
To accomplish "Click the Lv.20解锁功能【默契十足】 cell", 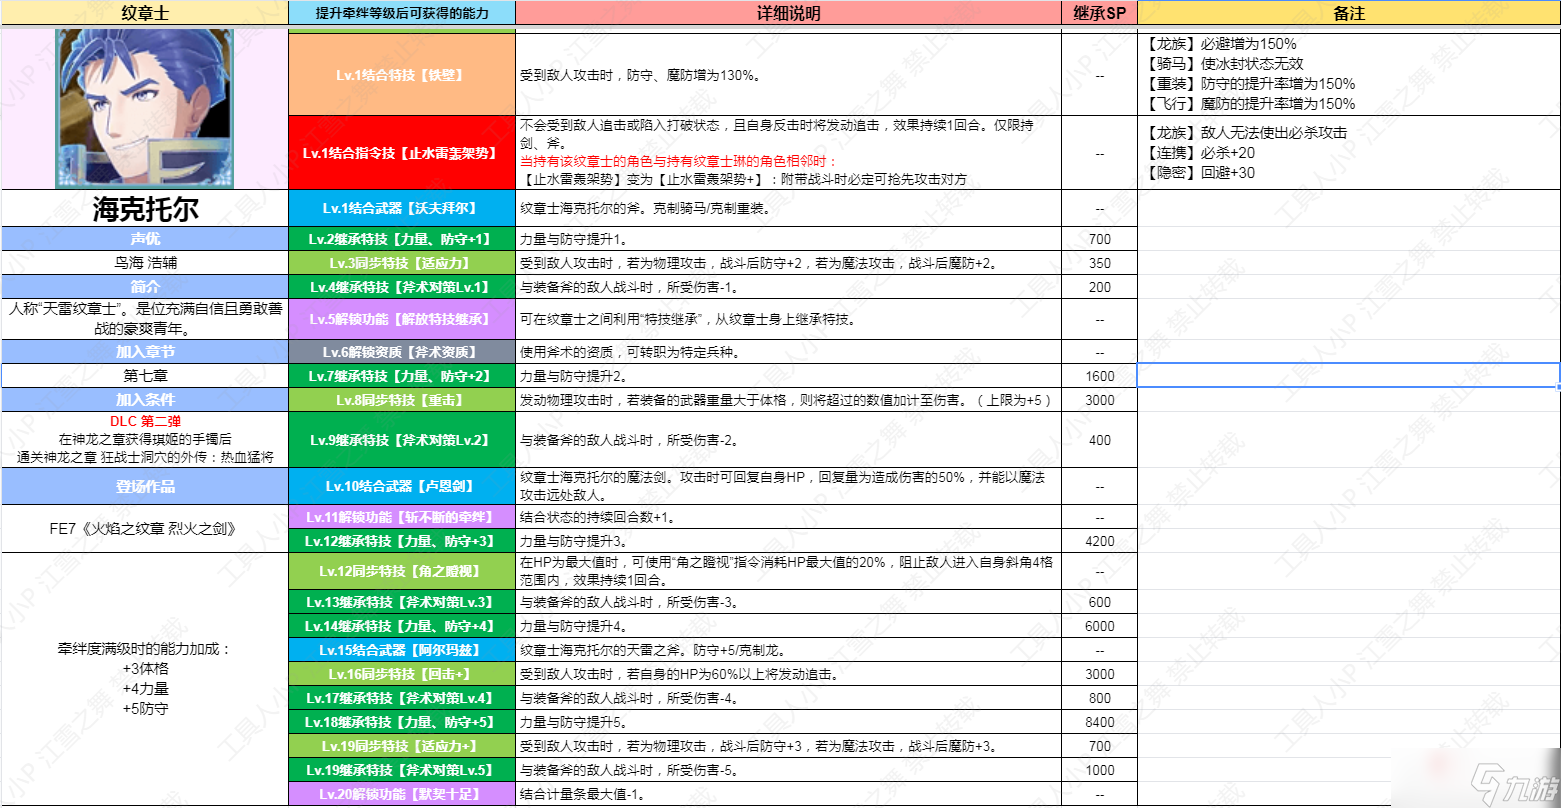I will (402, 794).
